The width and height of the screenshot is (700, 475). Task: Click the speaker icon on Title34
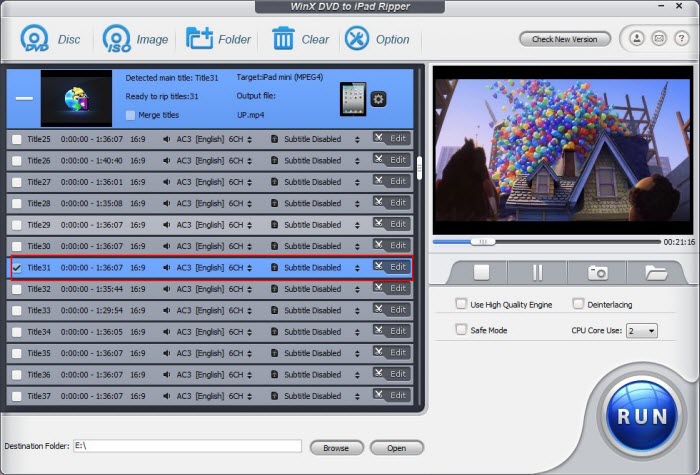[167, 332]
